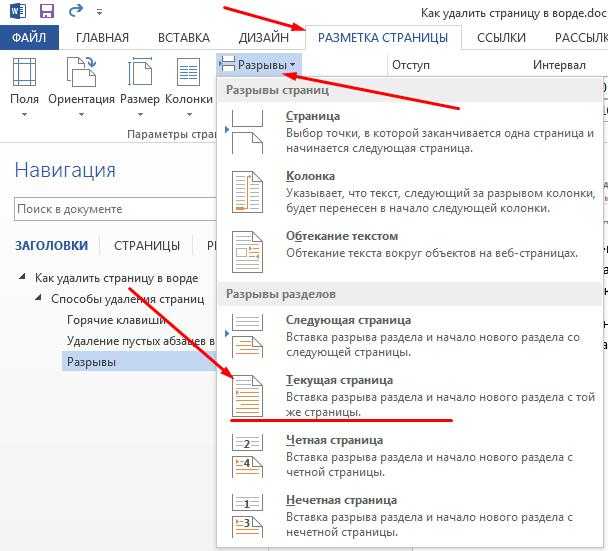Switch to the ГЛАВНАЯ tab

click(x=102, y=38)
